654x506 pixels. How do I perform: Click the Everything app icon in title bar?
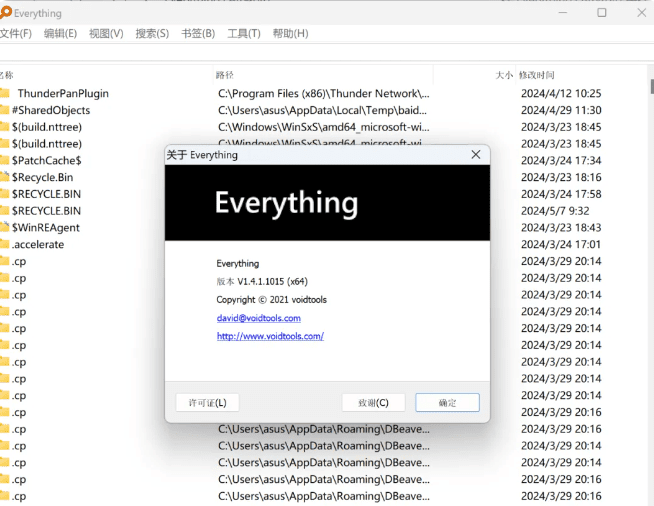[5, 13]
